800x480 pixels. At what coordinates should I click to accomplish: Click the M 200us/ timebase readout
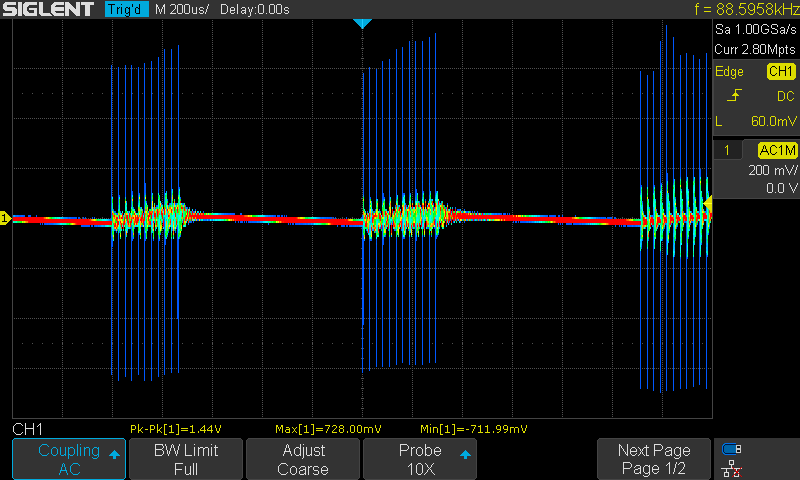click(182, 9)
